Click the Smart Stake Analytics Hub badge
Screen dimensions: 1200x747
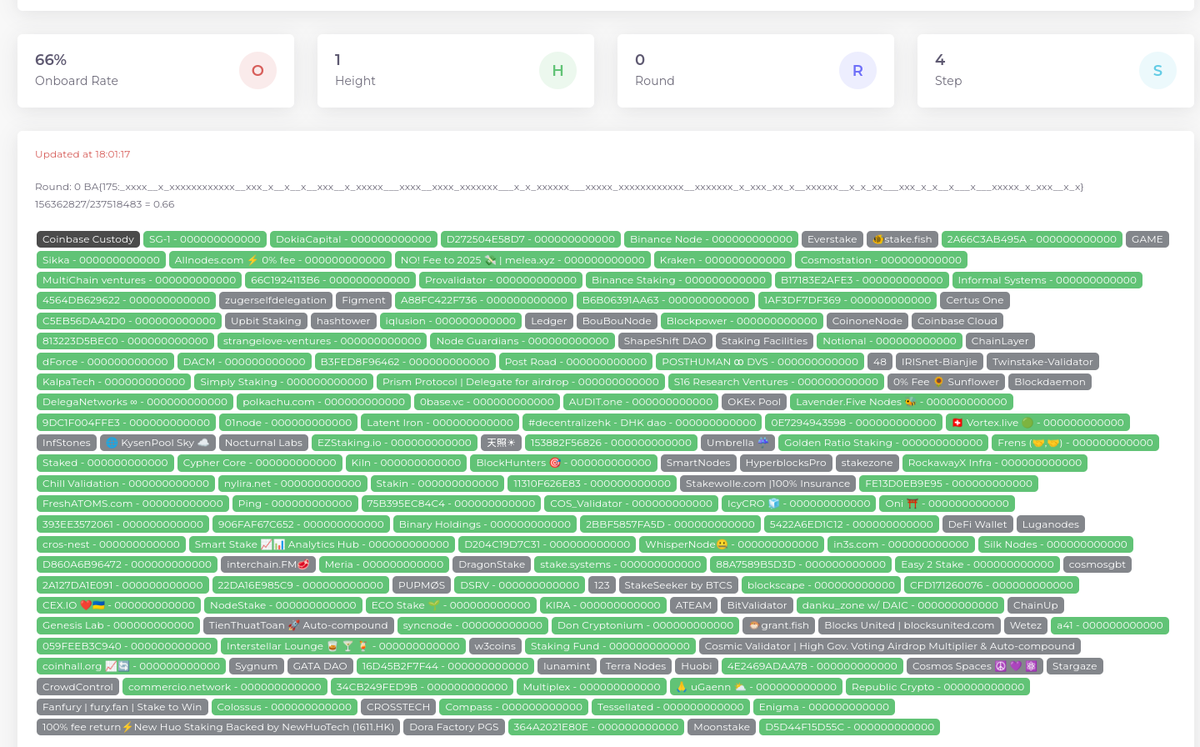[321, 544]
